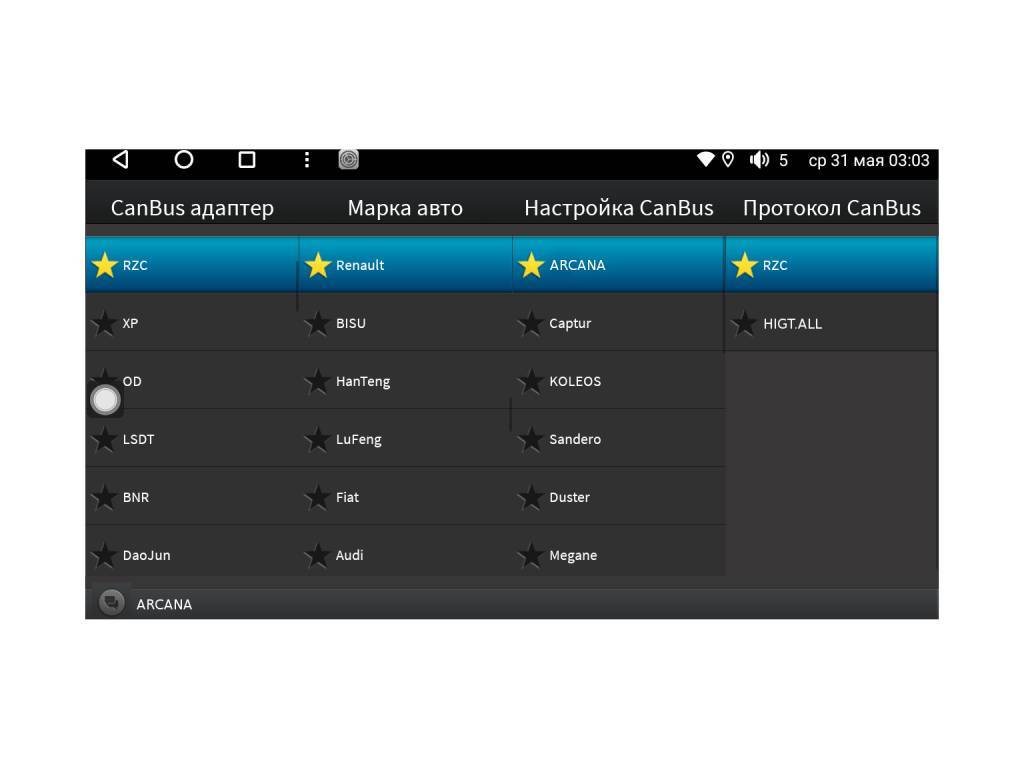Tap the location pin status icon
Viewport: 1024px width, 768px height.
click(x=728, y=159)
